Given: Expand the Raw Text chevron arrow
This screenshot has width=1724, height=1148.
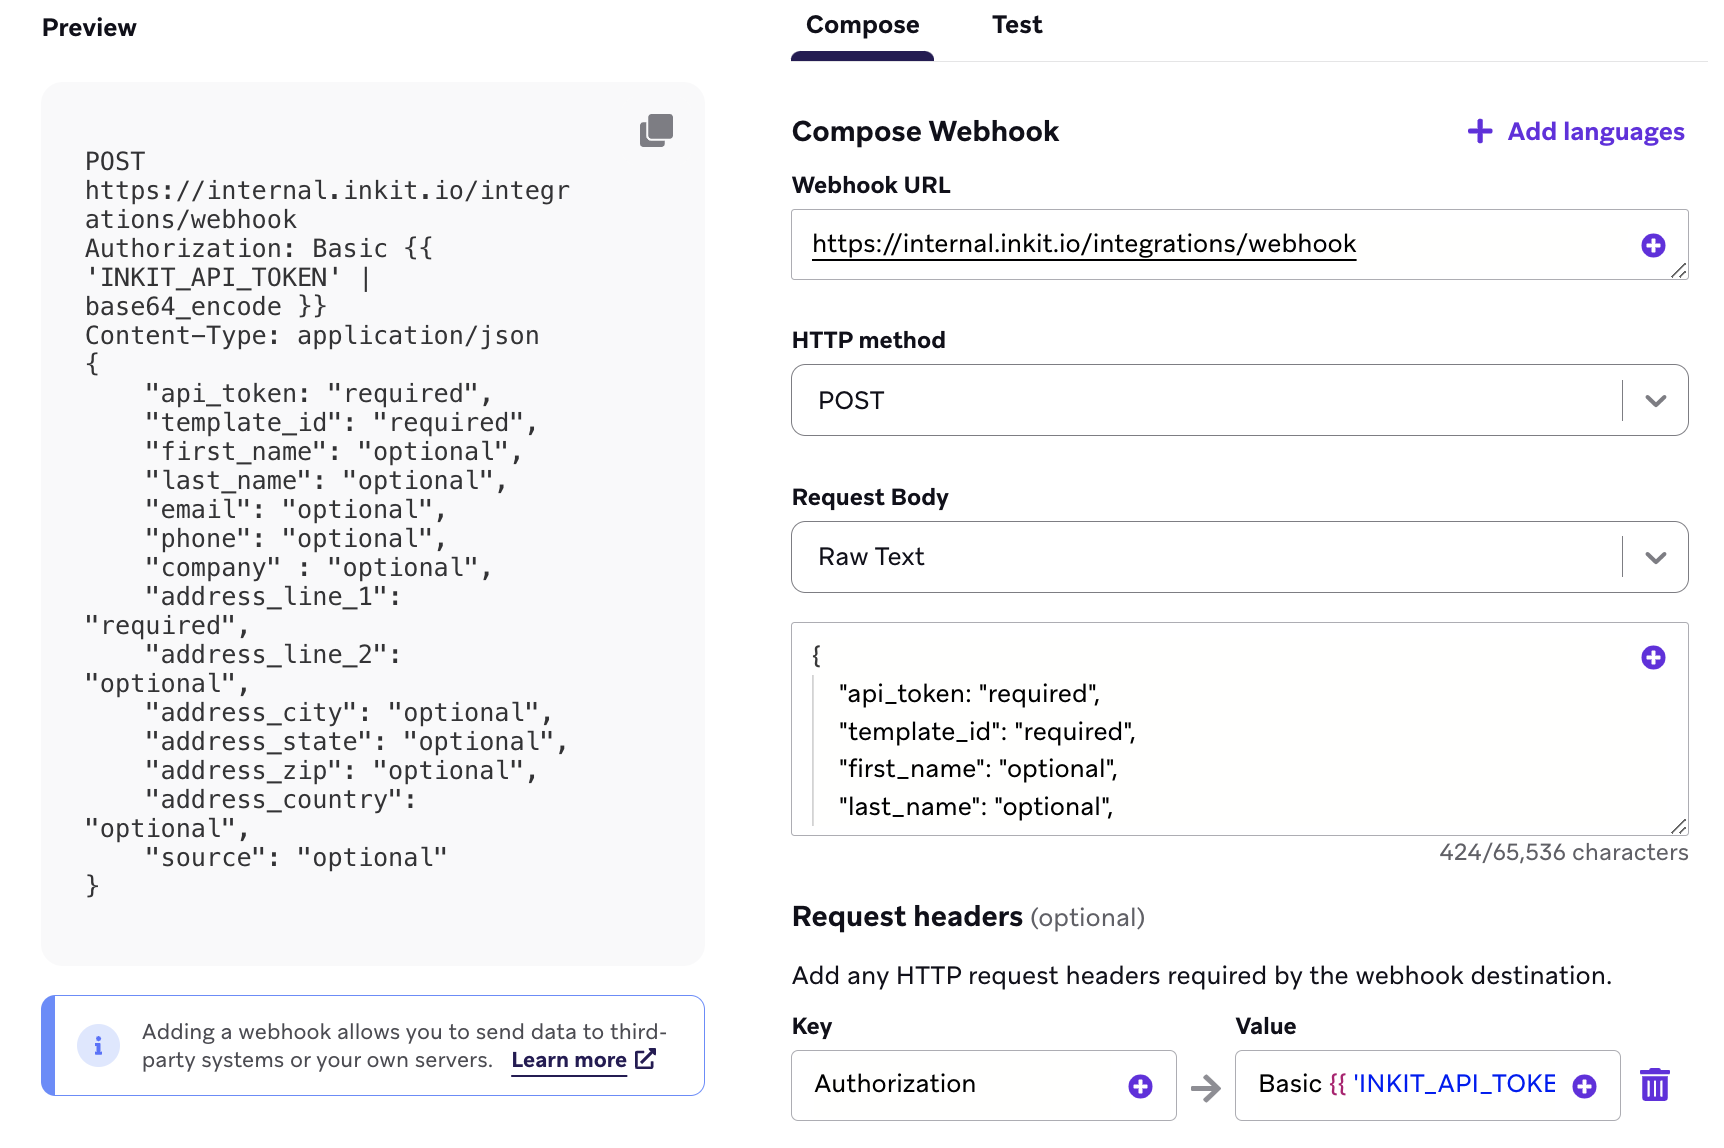Looking at the screenshot, I should point(1656,558).
